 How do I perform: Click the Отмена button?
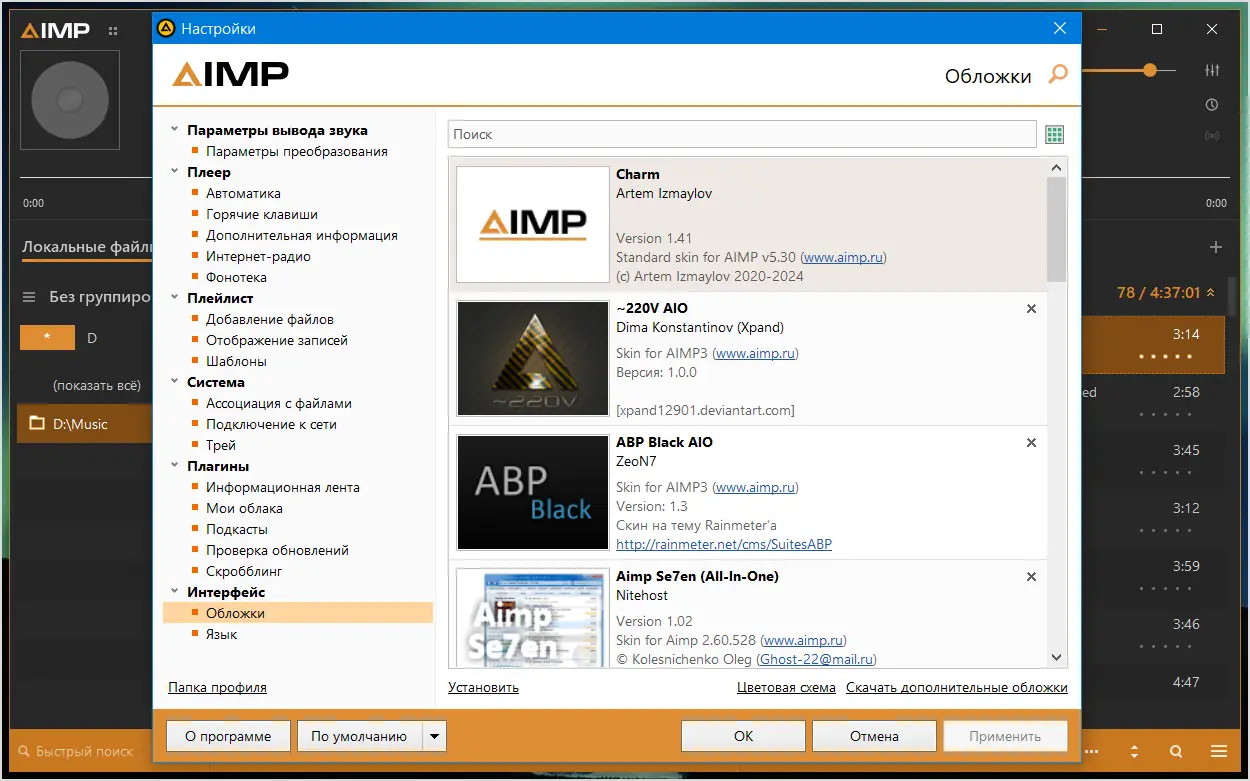(874, 736)
